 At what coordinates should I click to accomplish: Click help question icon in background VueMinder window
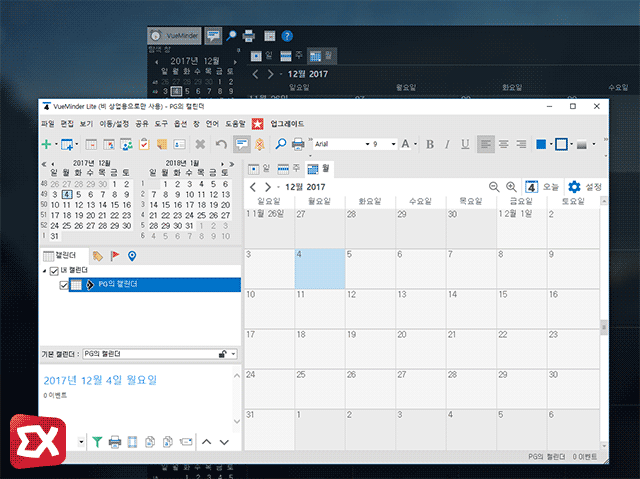287,36
